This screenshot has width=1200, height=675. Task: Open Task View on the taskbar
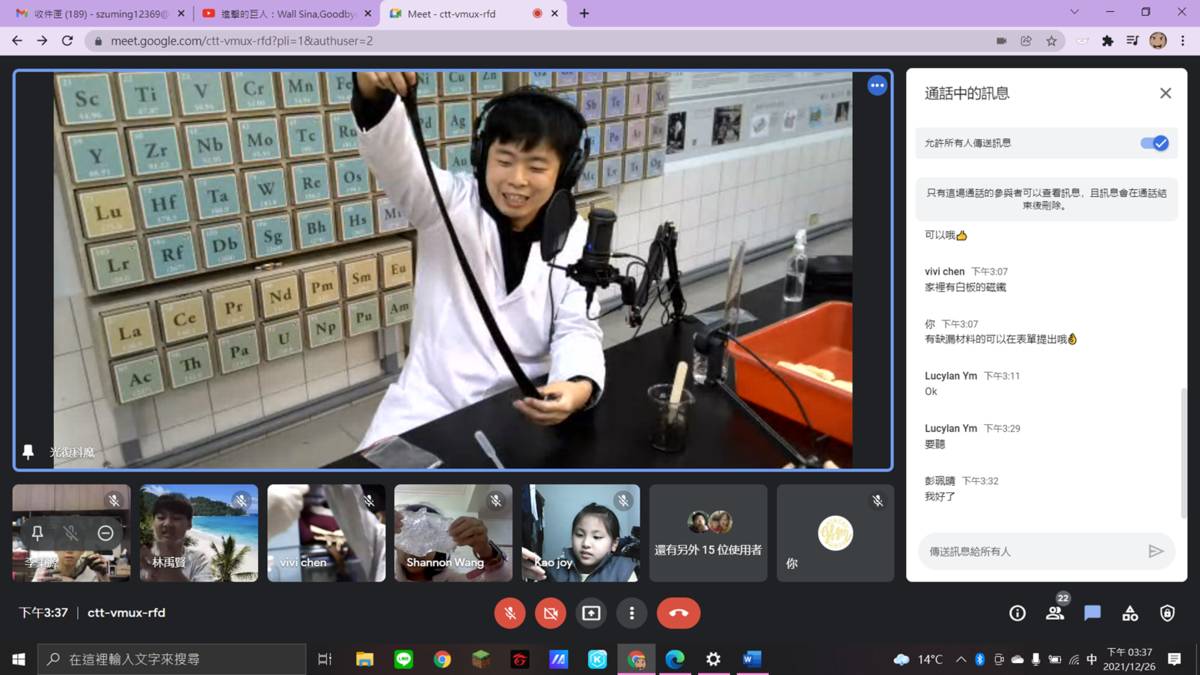click(x=324, y=659)
